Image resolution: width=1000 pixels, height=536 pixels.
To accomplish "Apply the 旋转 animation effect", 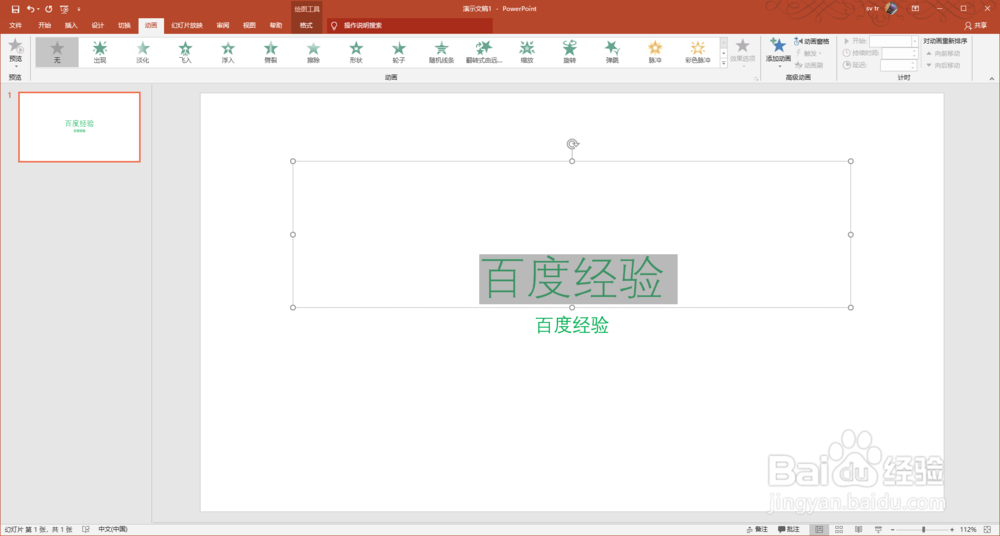I will pos(570,52).
